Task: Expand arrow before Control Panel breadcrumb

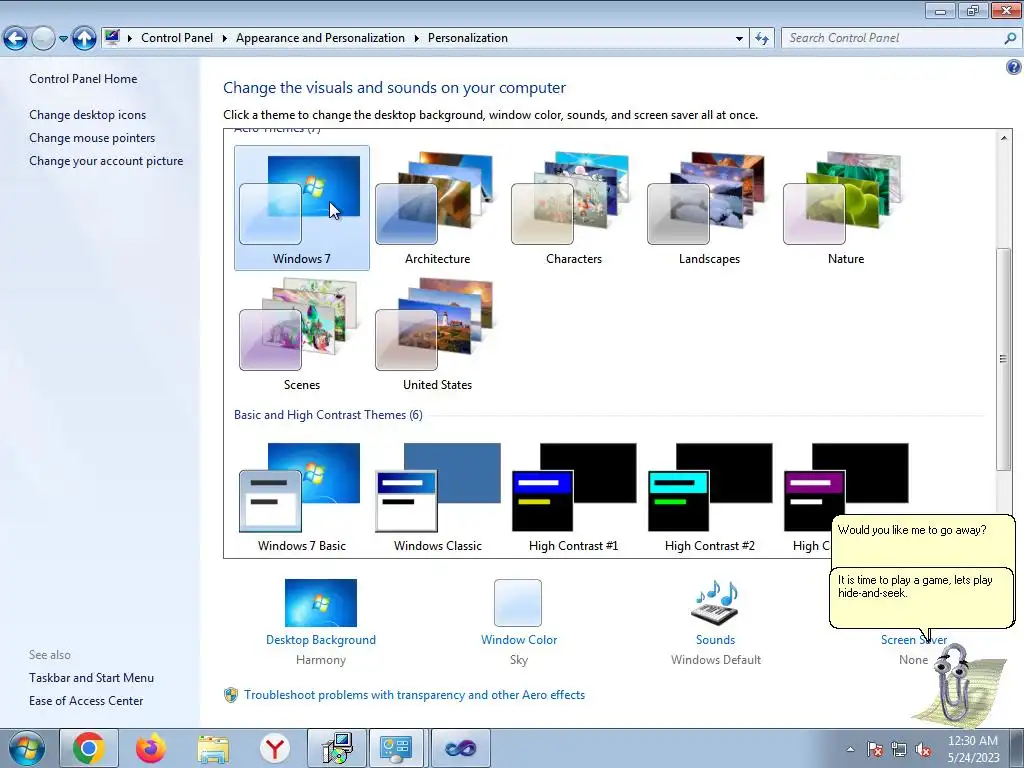Action: (x=129, y=38)
